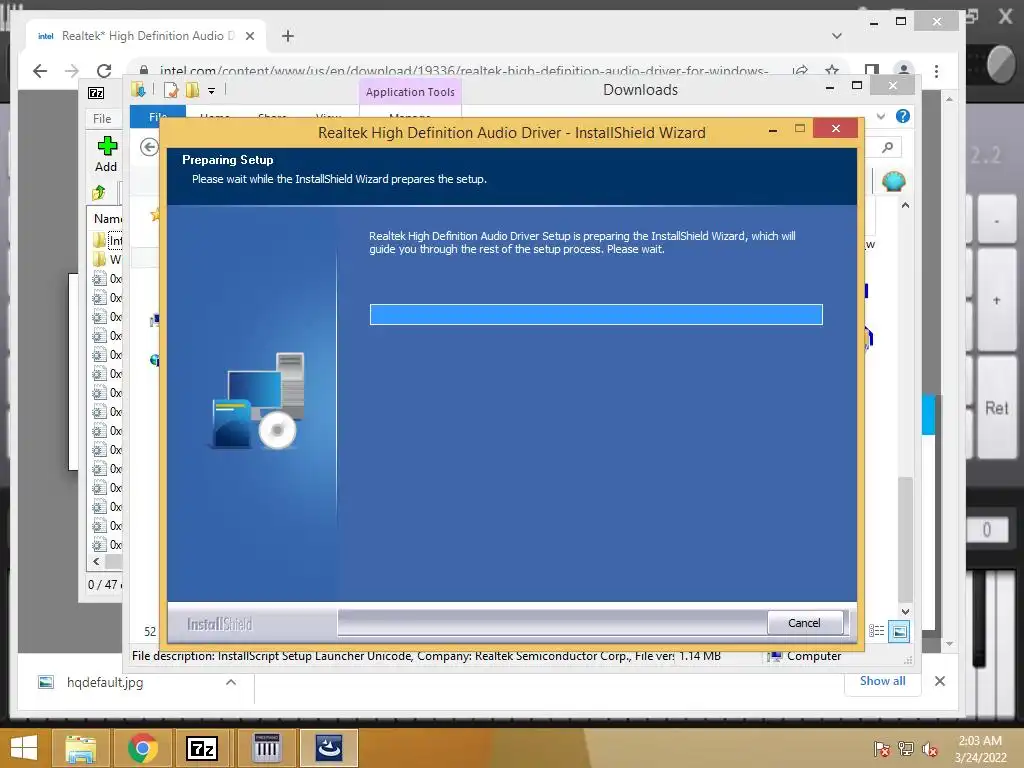Open Action Center flag in system tray

click(x=881, y=749)
